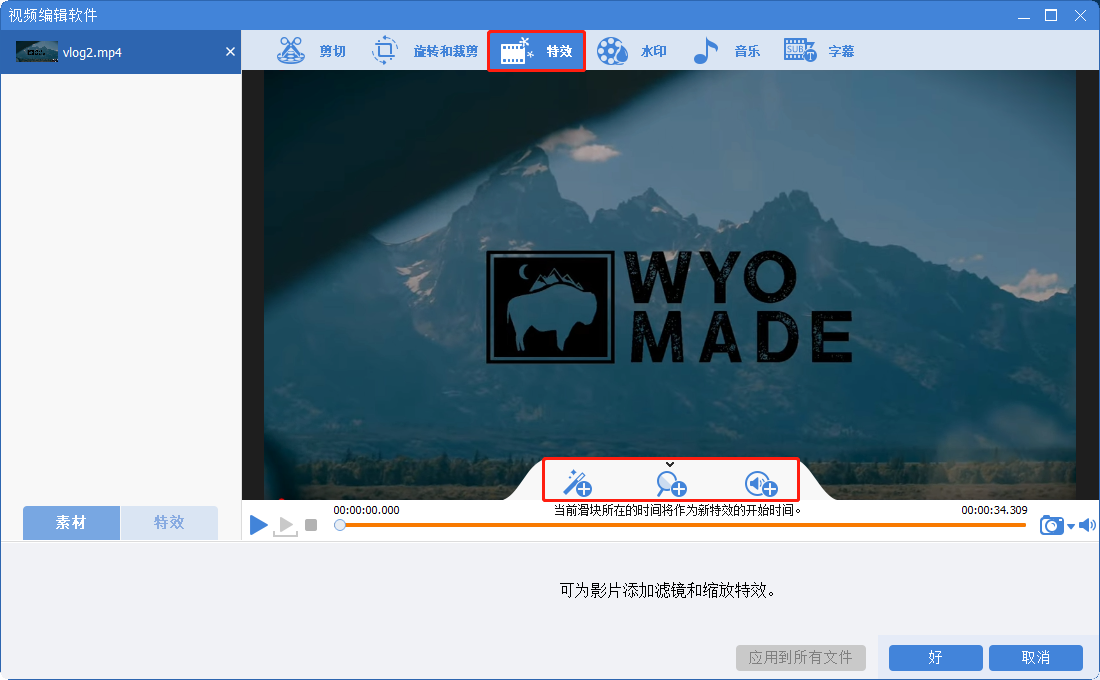Switch to the 特效 tab in left panel
Viewport: 1100px width, 680px height.
(169, 522)
